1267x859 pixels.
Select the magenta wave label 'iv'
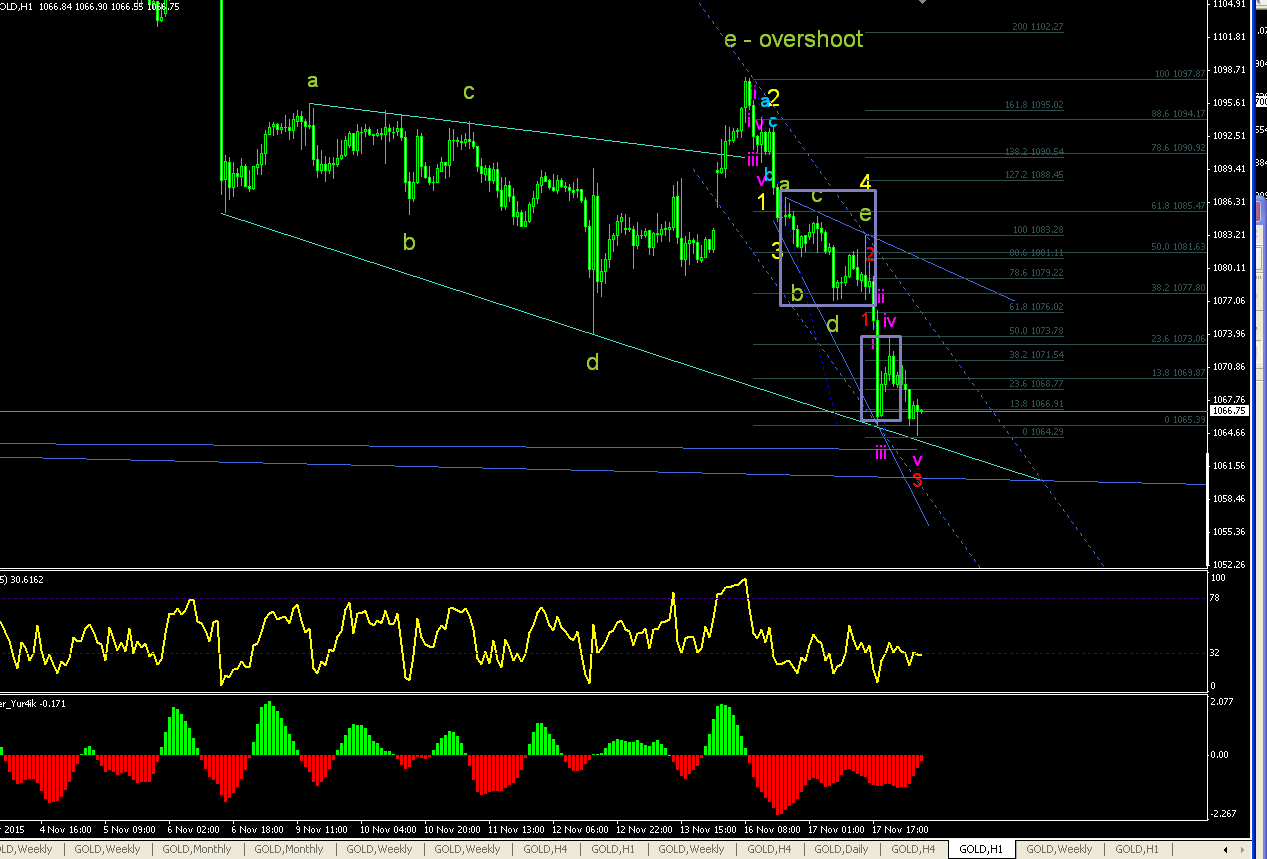889,321
